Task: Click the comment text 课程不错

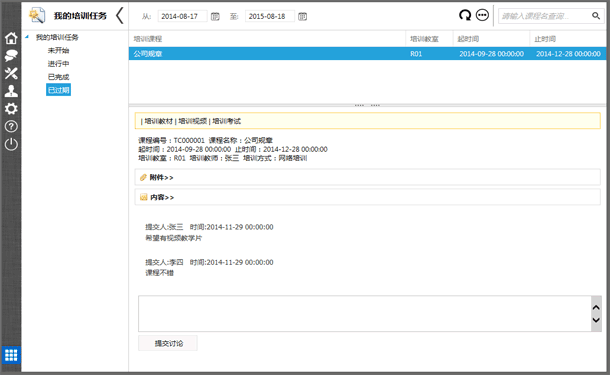Action: coord(160,273)
